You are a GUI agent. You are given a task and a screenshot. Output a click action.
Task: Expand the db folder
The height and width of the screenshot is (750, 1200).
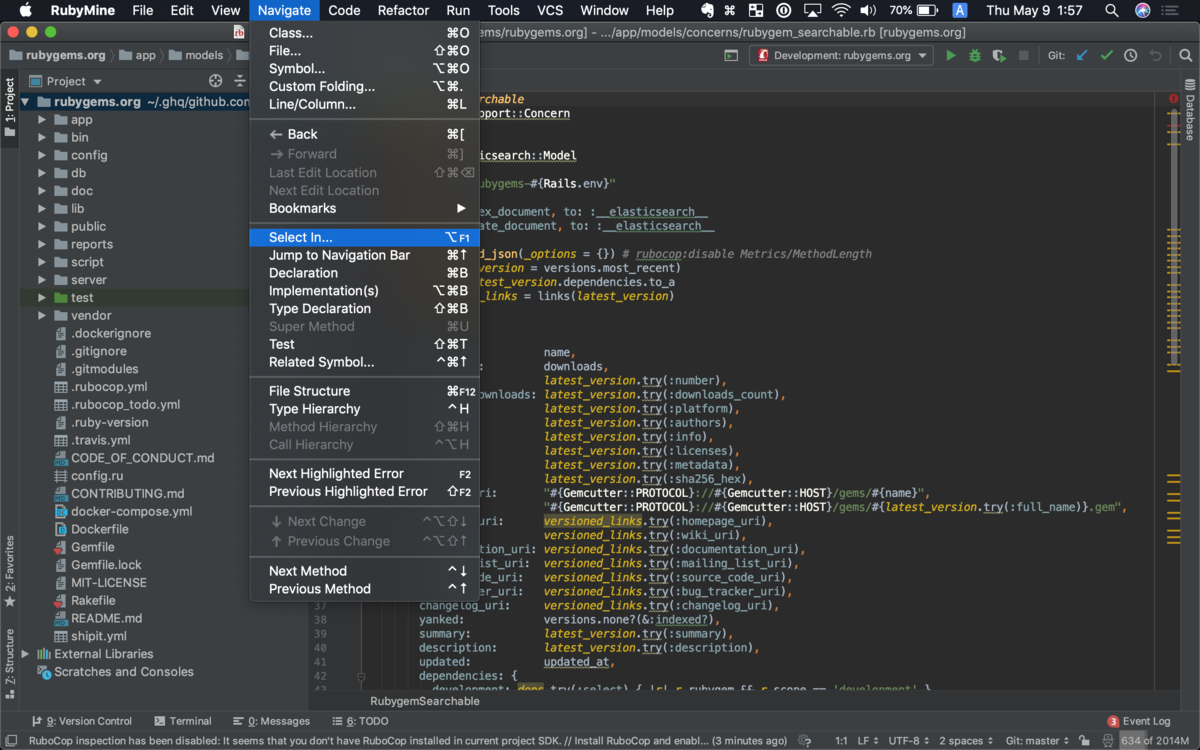(x=42, y=173)
